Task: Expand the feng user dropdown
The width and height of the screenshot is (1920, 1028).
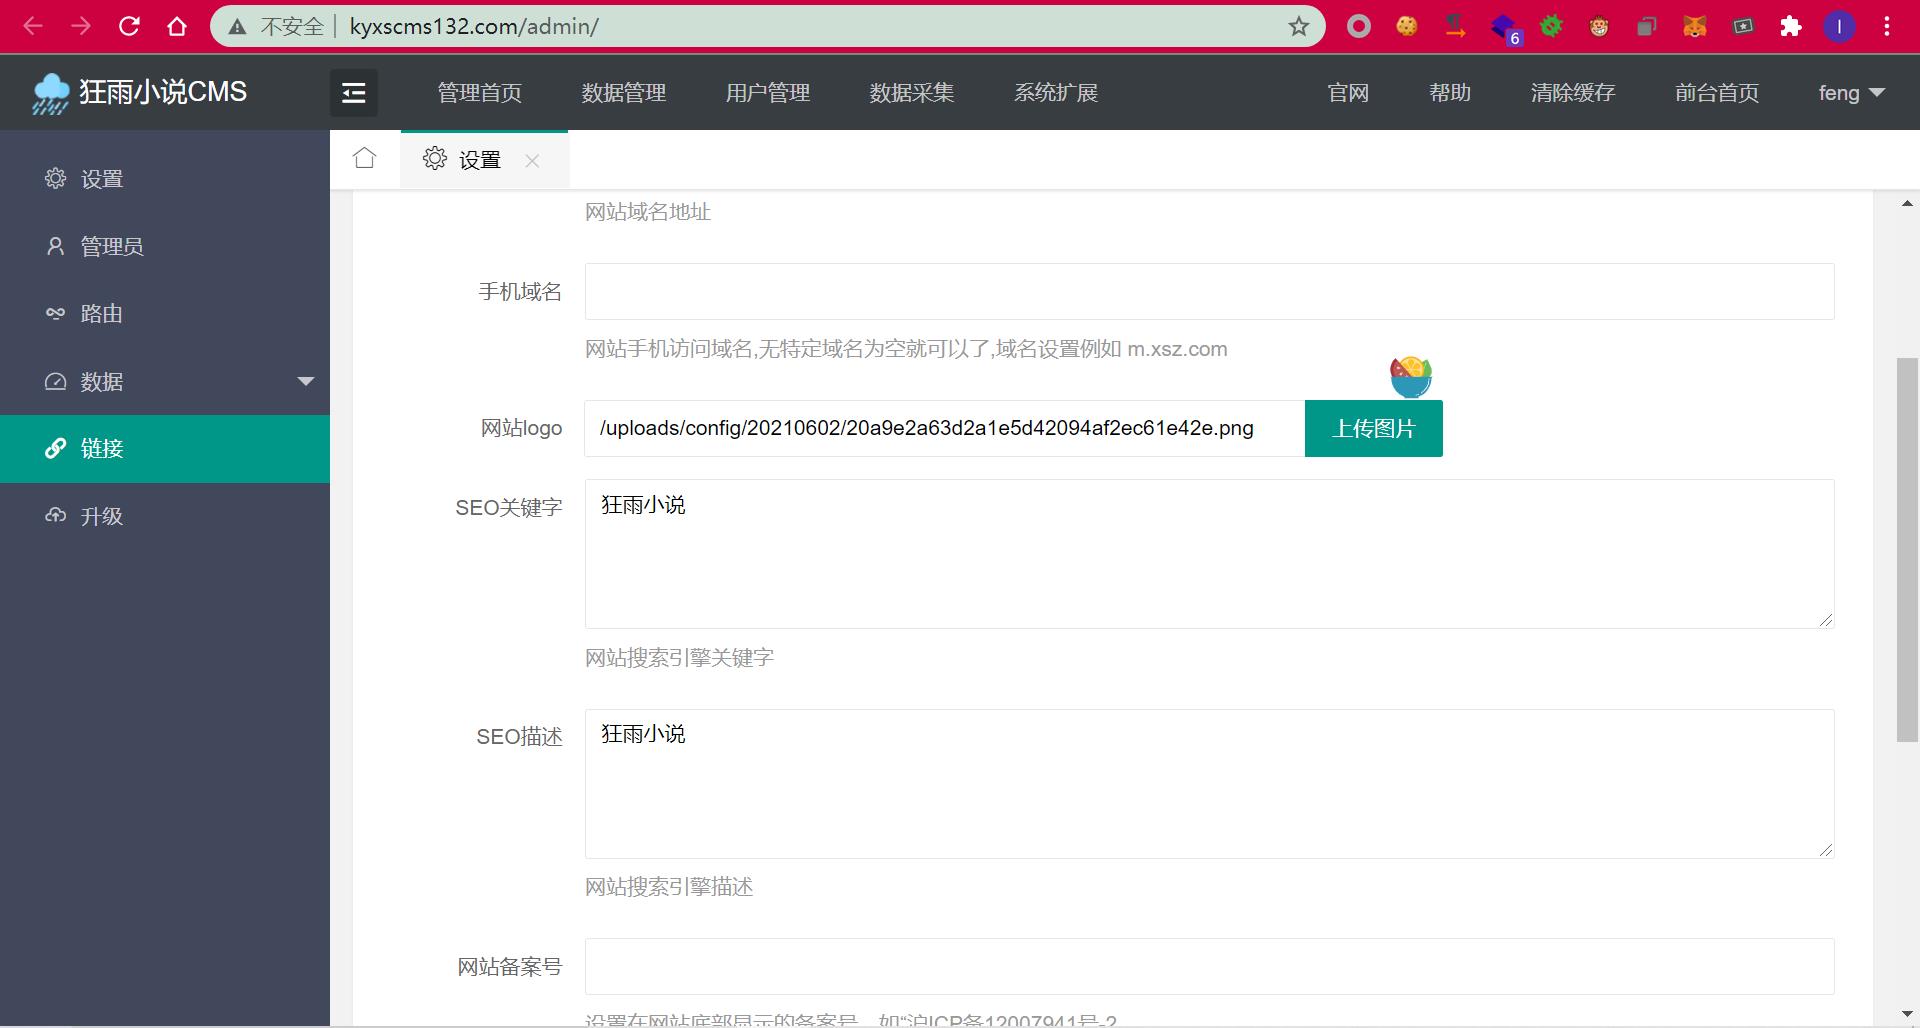Action: [x=1851, y=93]
